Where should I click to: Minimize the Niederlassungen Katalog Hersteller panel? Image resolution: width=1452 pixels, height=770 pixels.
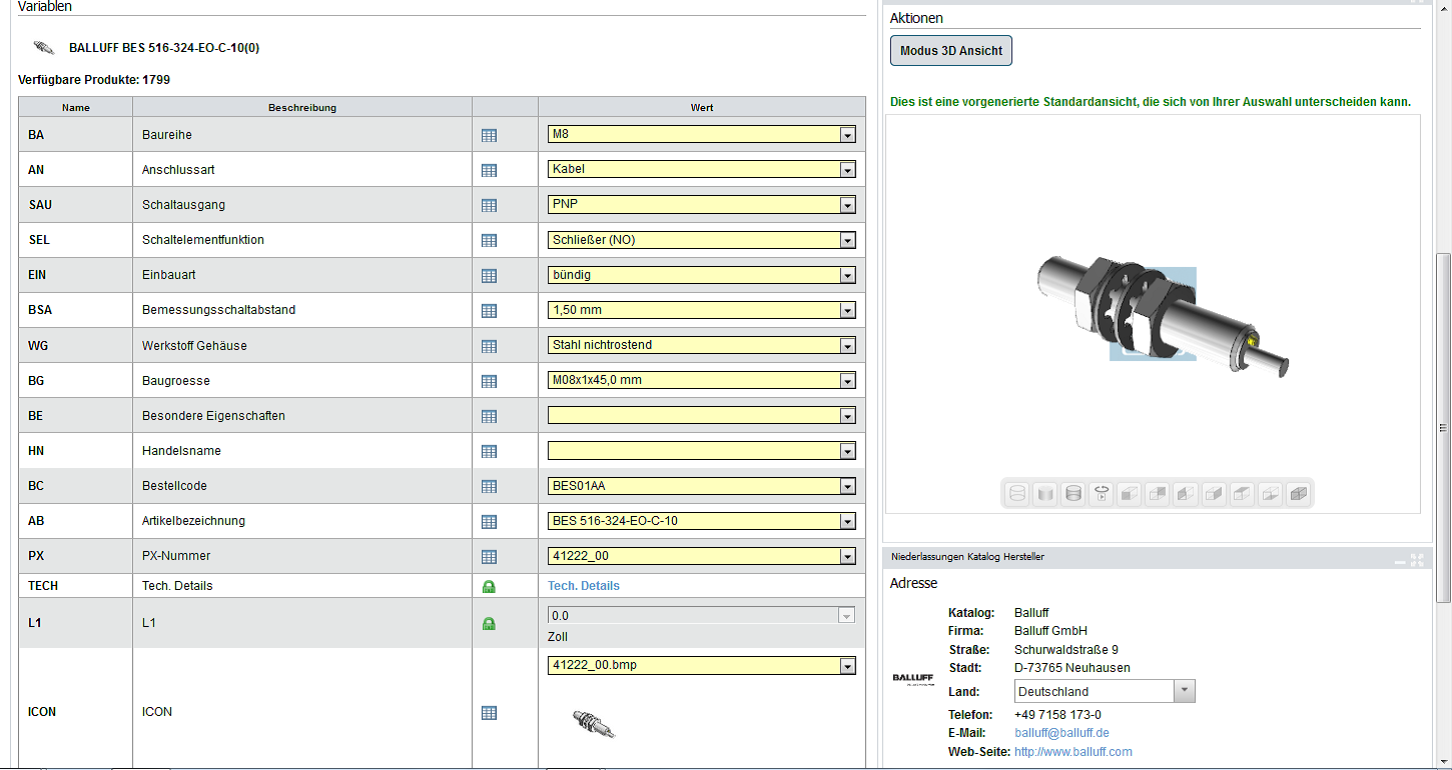1400,561
